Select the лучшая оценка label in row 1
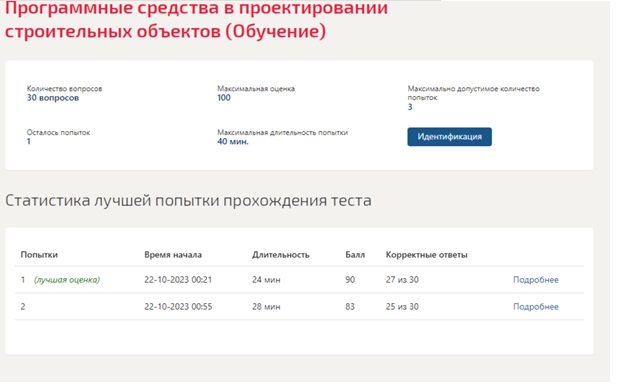Screen dimensions: 618x390 coord(67,280)
